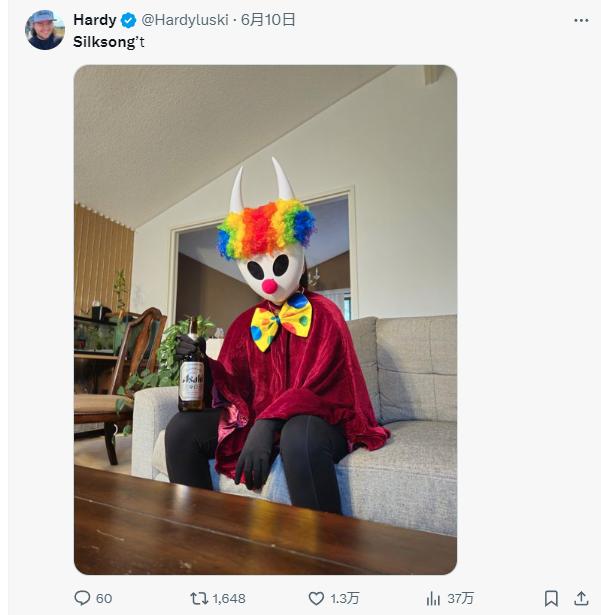Open the attached clown costume photo
Image resolution: width=601 pixels, height=615 pixels.
[x=265, y=319]
